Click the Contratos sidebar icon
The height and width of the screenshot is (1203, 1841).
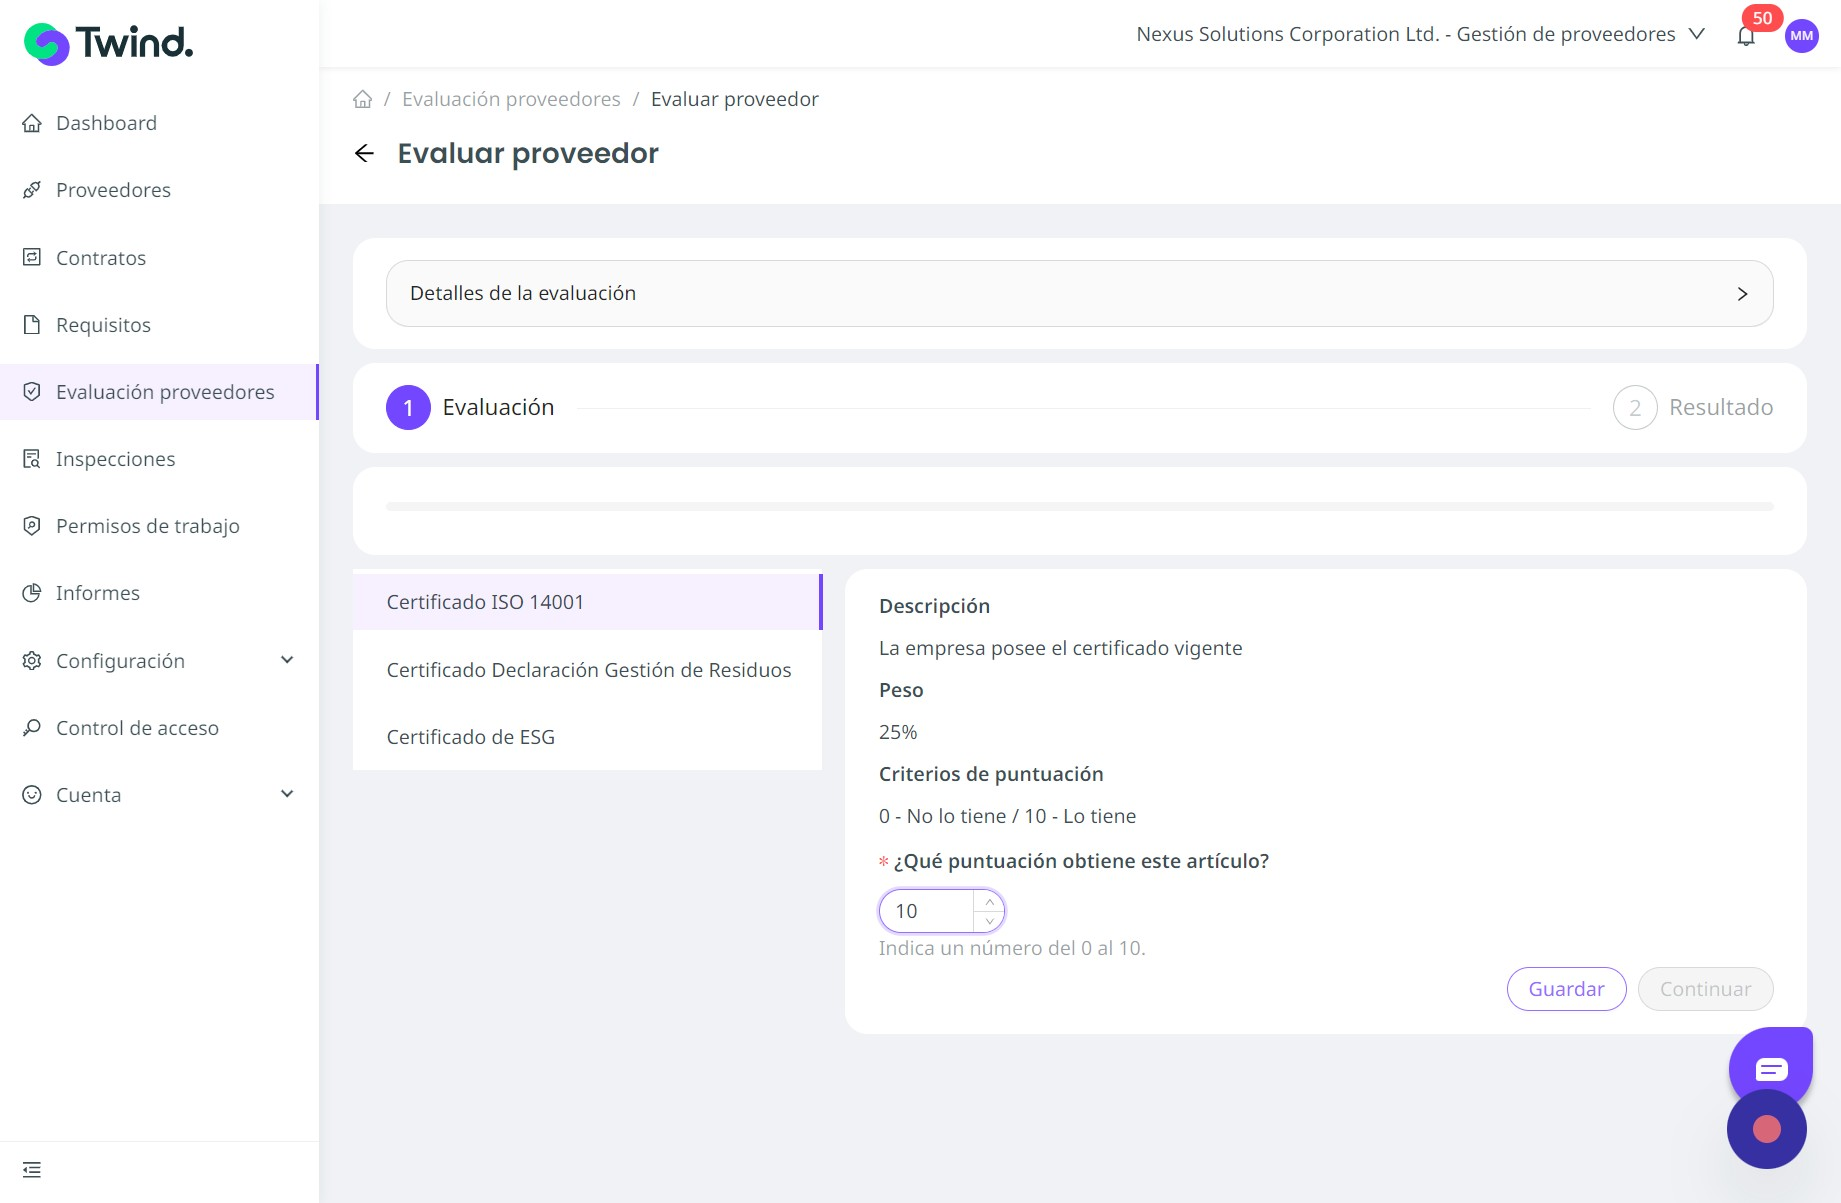coord(32,257)
